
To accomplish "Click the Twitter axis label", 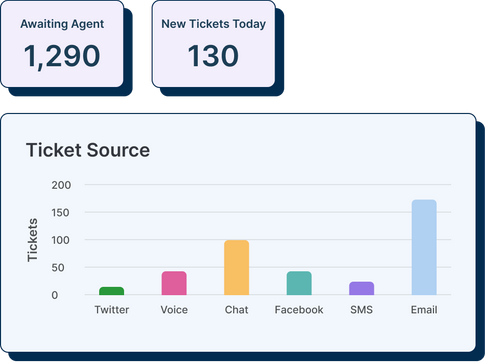I will [x=112, y=310].
